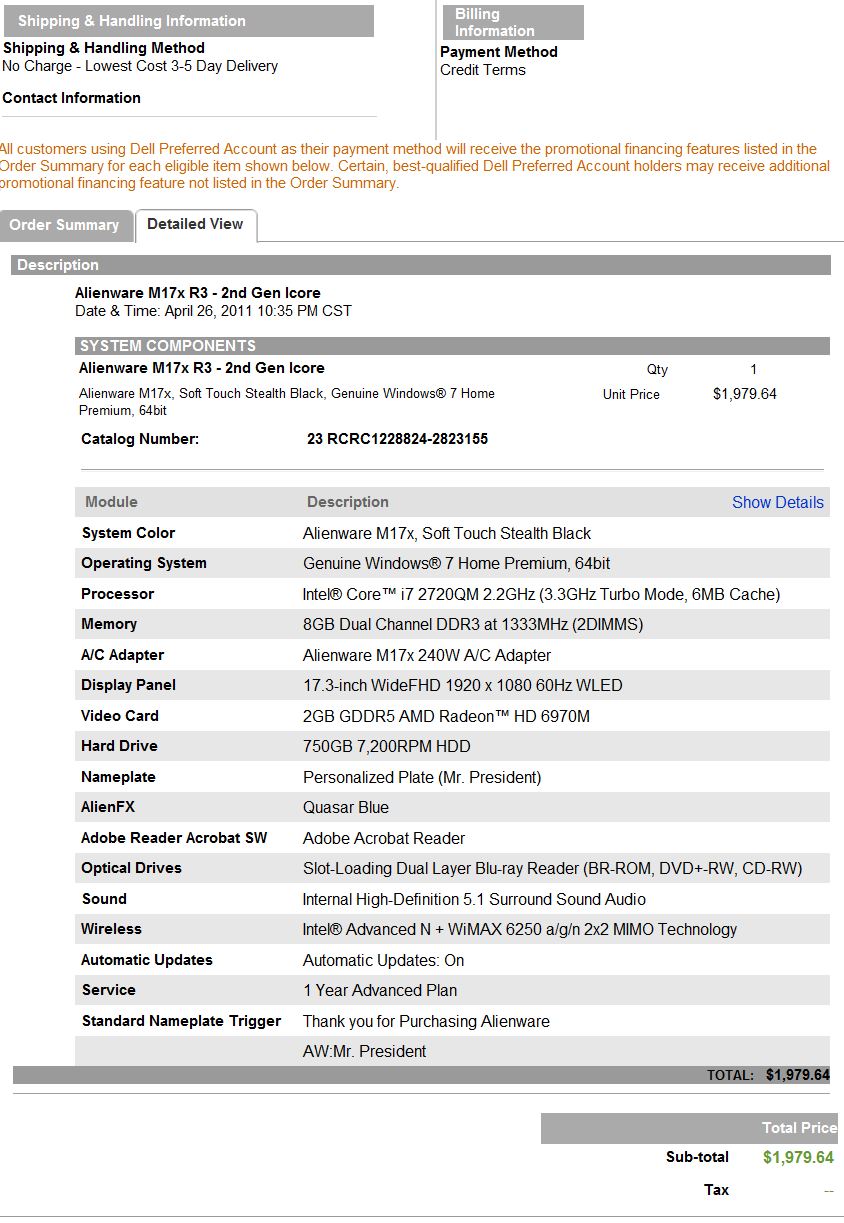Click the "Sub-total" label
Image resolution: width=844 pixels, height=1223 pixels.
click(x=697, y=1157)
